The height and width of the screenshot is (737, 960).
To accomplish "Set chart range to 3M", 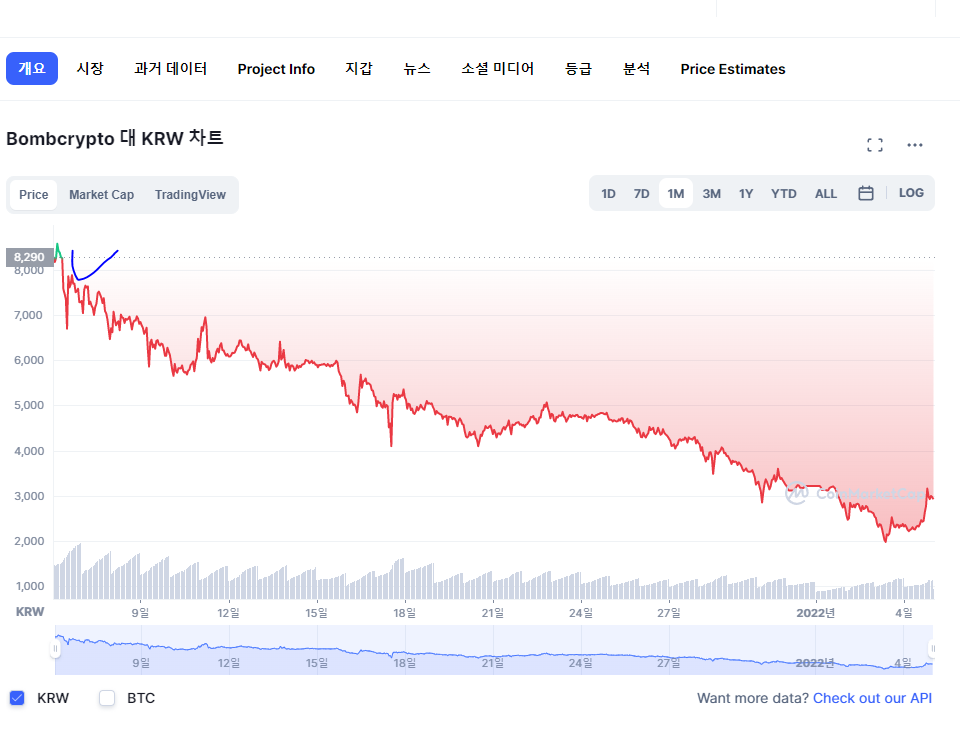I will (x=711, y=193).
